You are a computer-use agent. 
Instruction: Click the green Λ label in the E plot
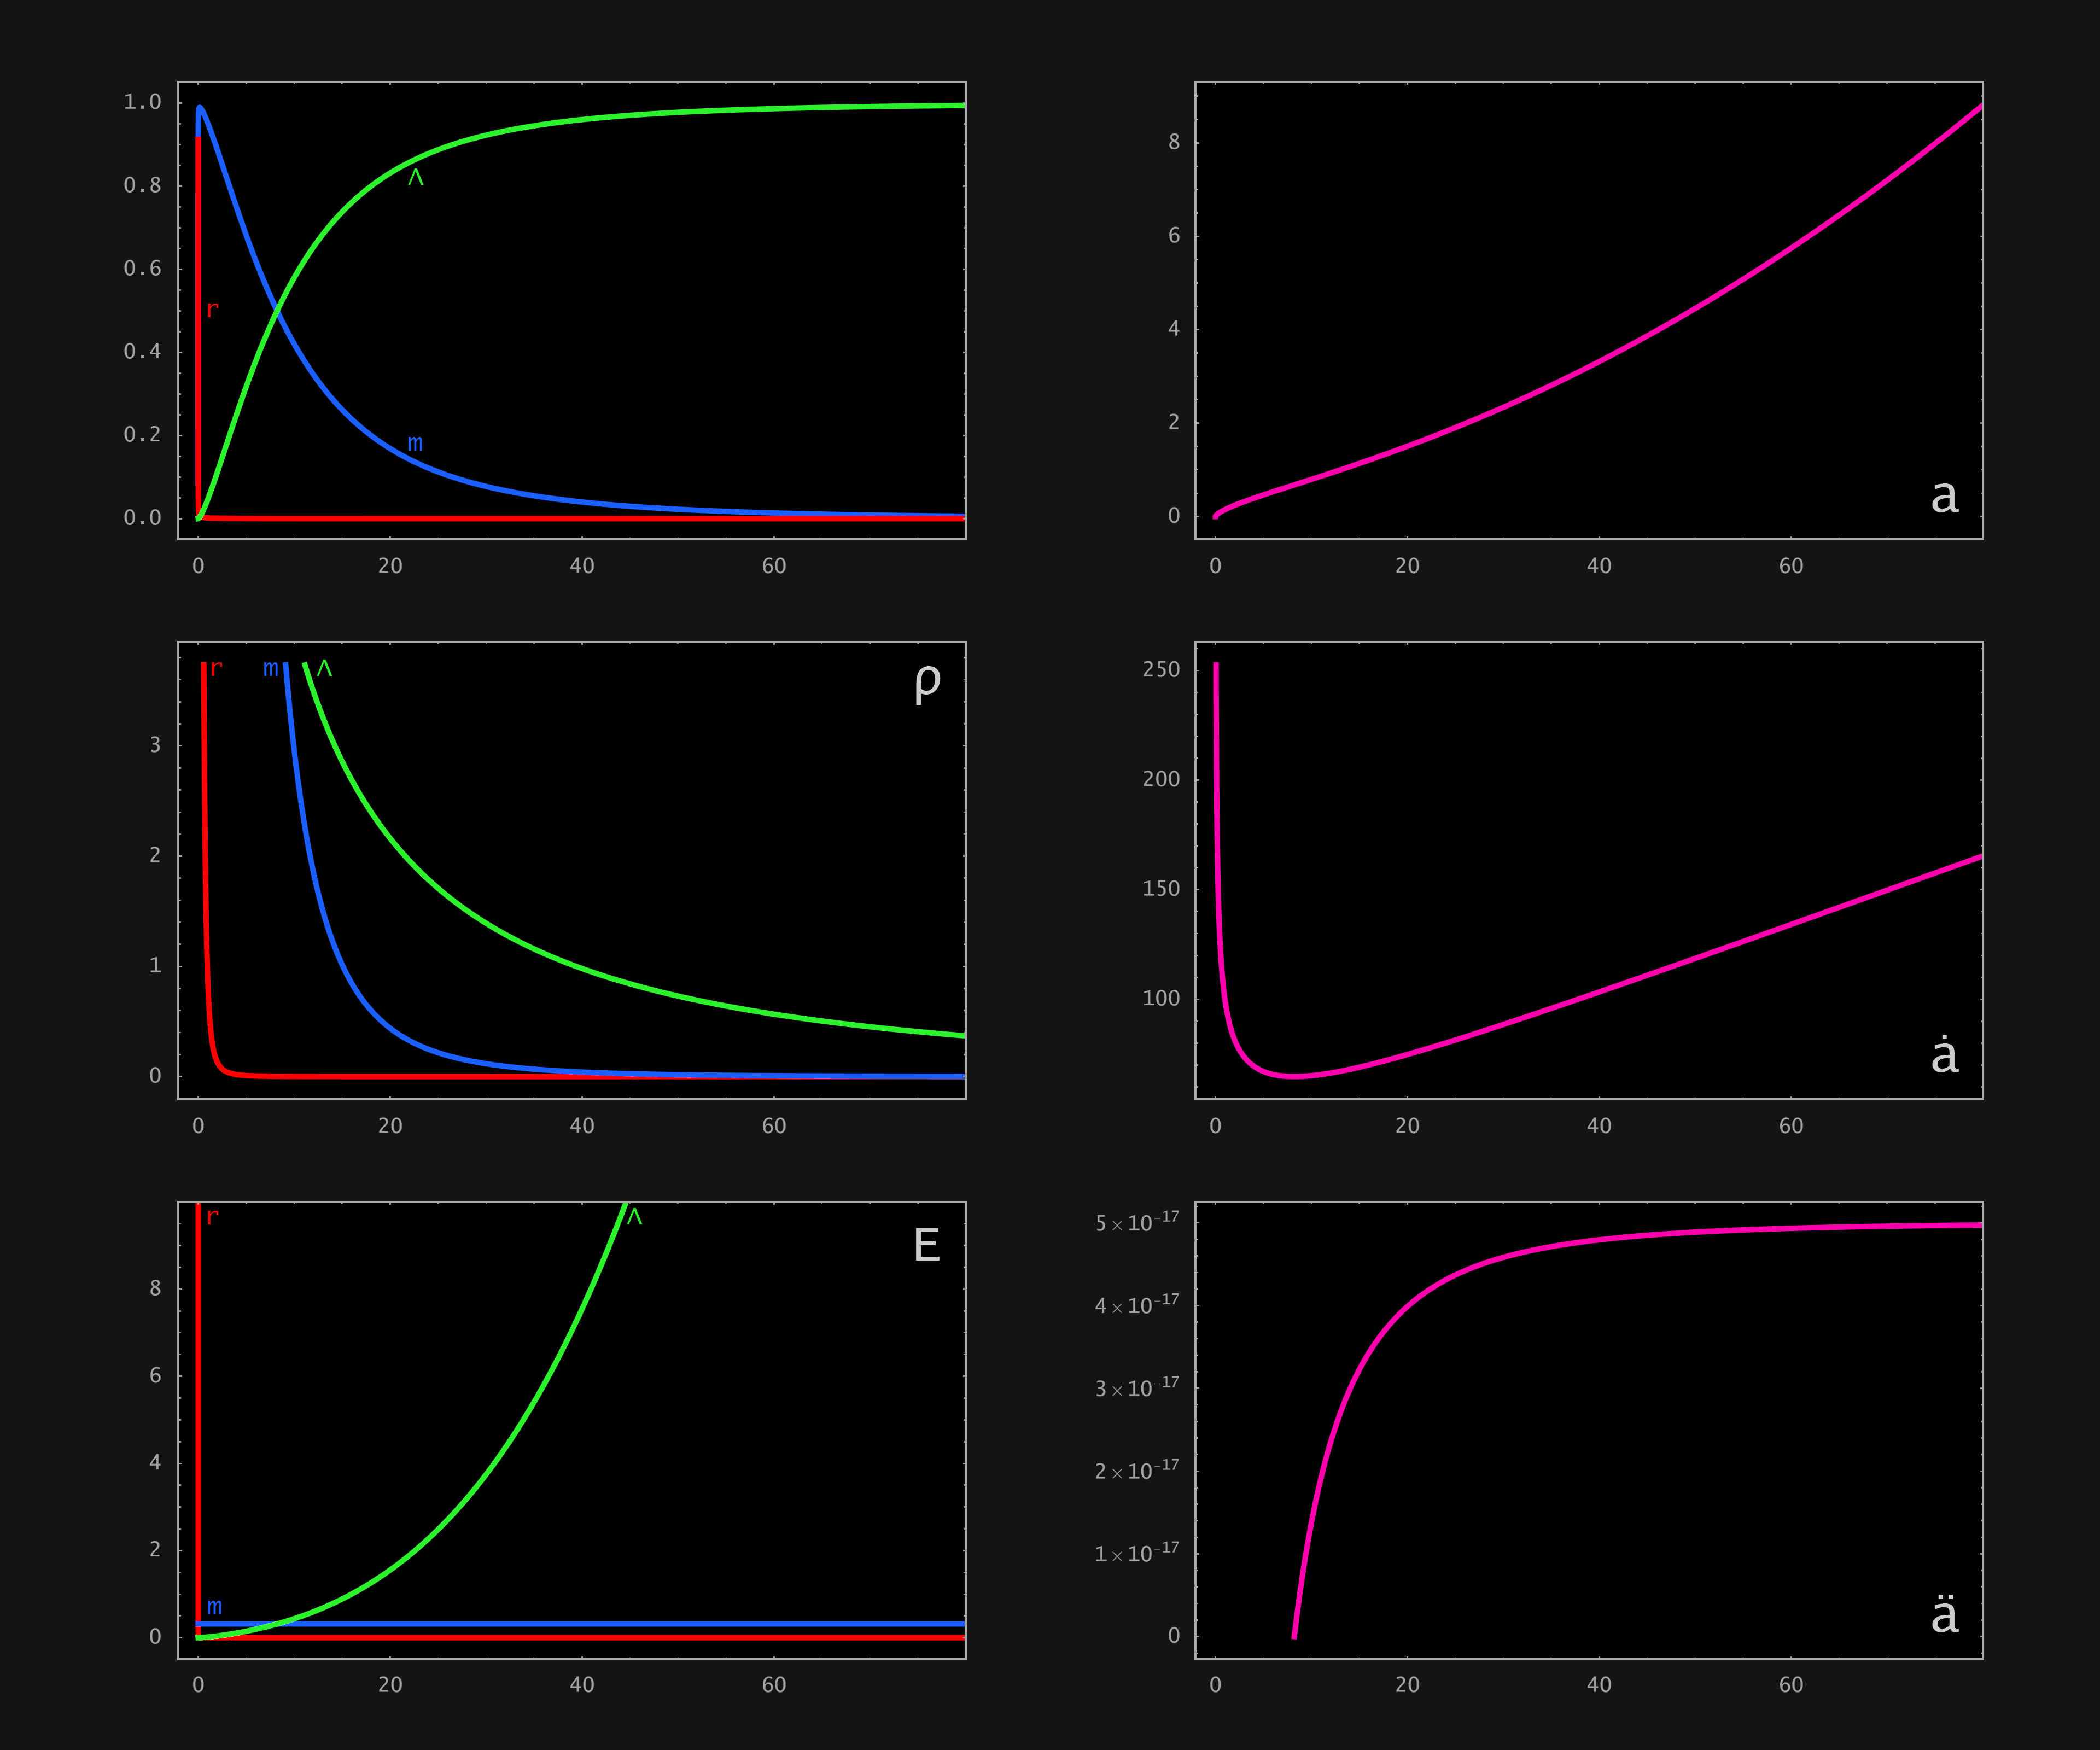point(634,1217)
